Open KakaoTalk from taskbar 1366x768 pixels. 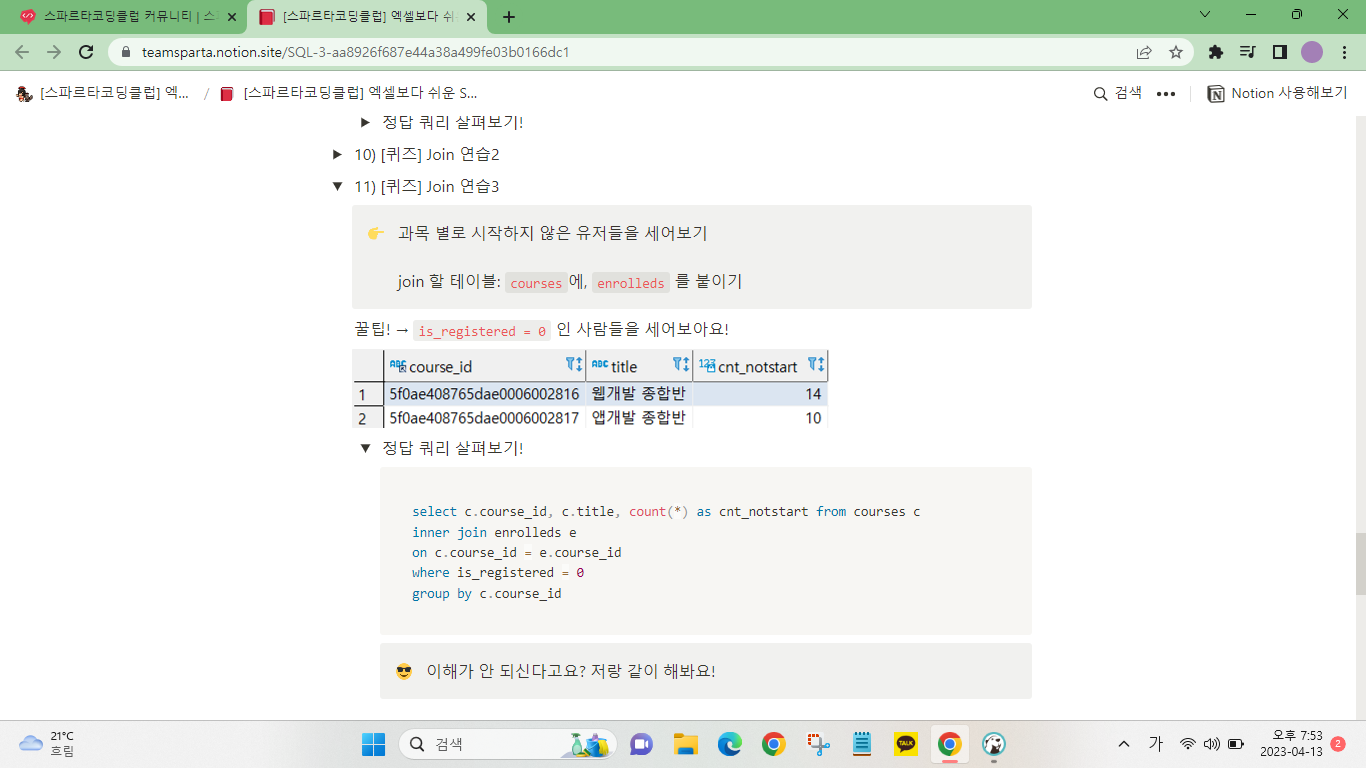[906, 744]
